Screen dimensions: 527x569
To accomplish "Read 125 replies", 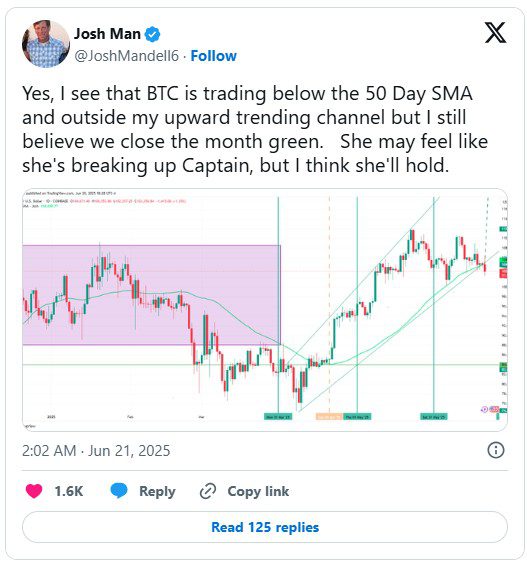I will (x=265, y=527).
